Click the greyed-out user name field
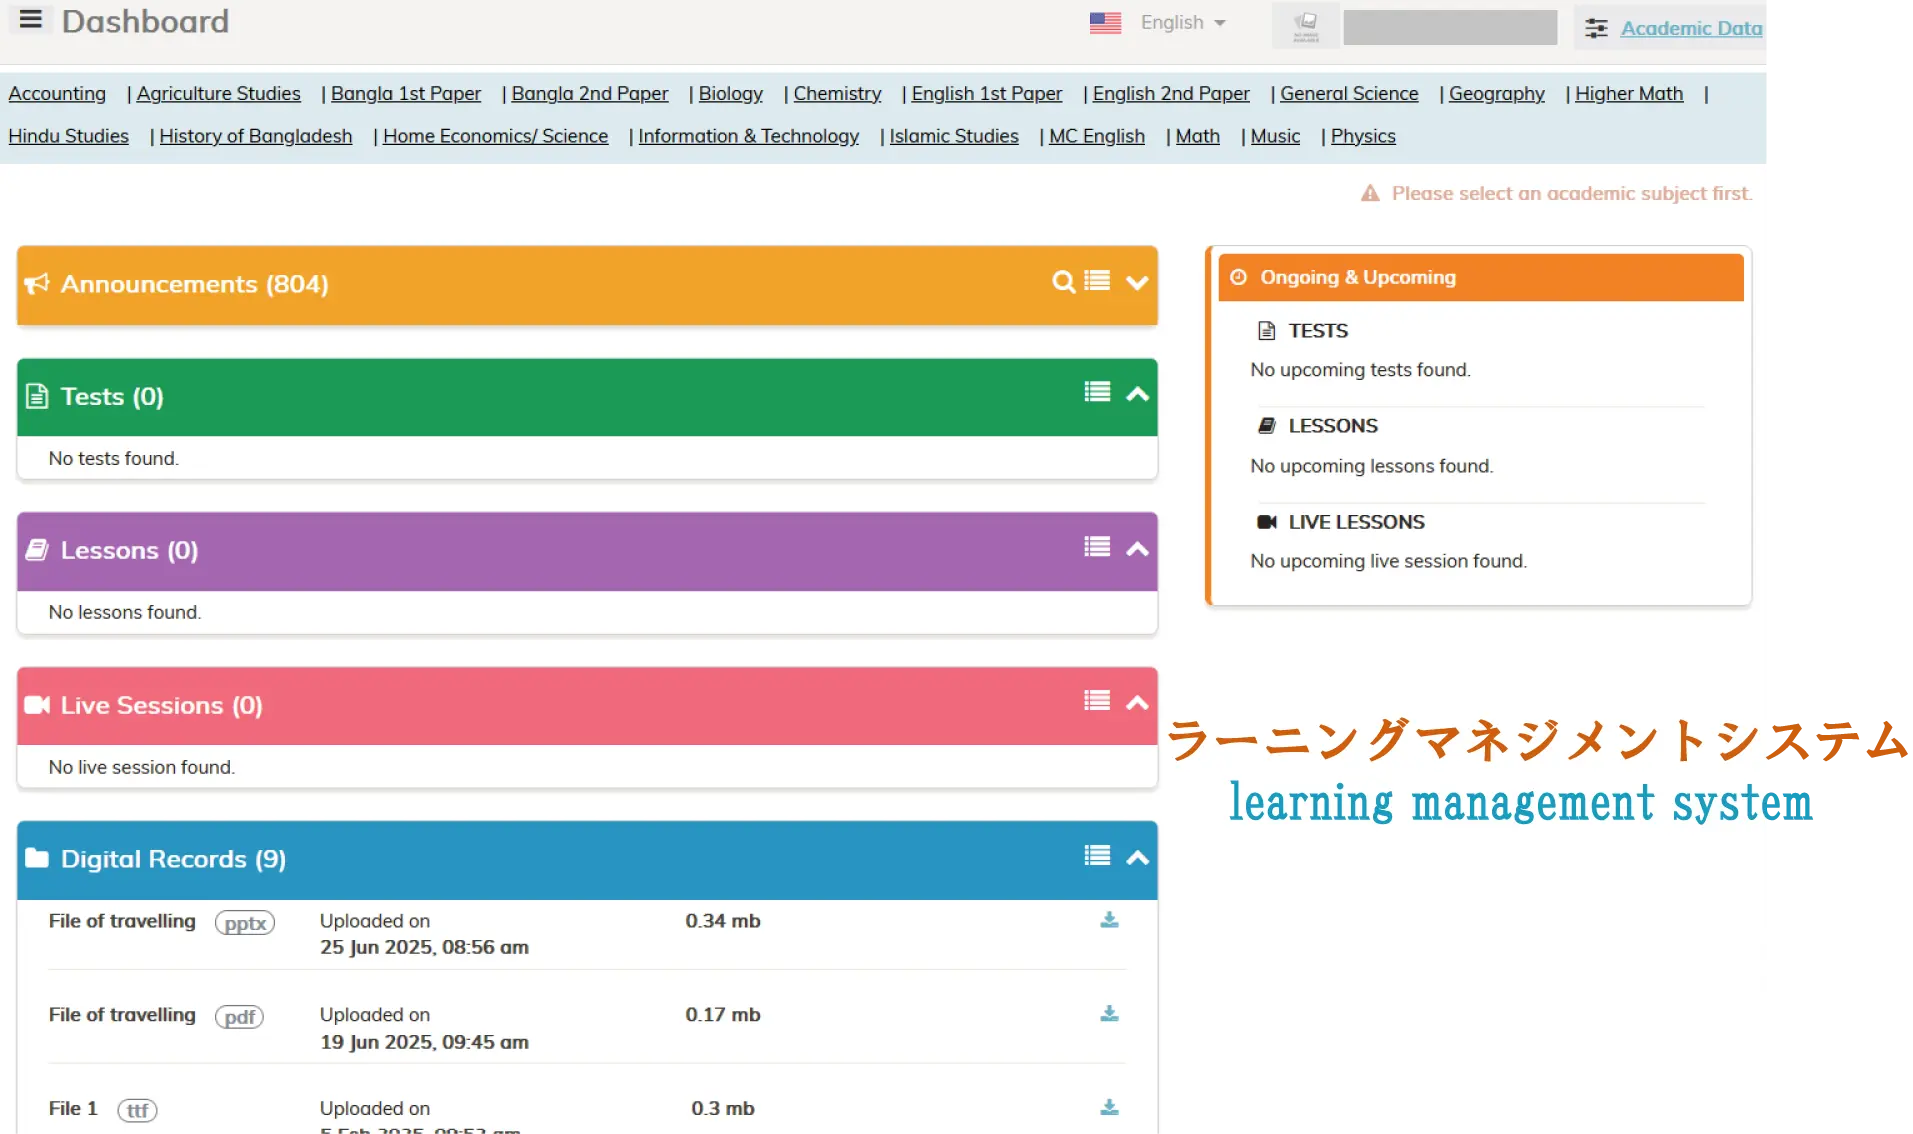The width and height of the screenshot is (1913, 1134). [x=1450, y=27]
